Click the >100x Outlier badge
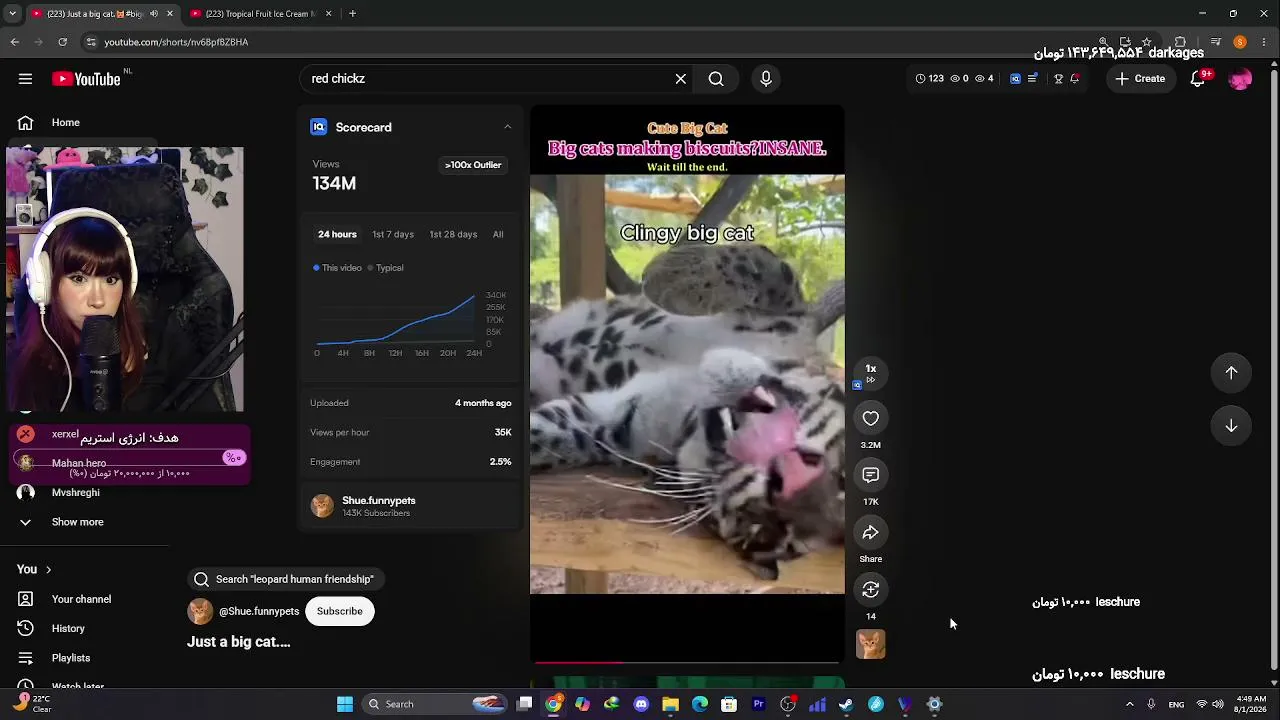This screenshot has height=720, width=1280. coord(473,165)
